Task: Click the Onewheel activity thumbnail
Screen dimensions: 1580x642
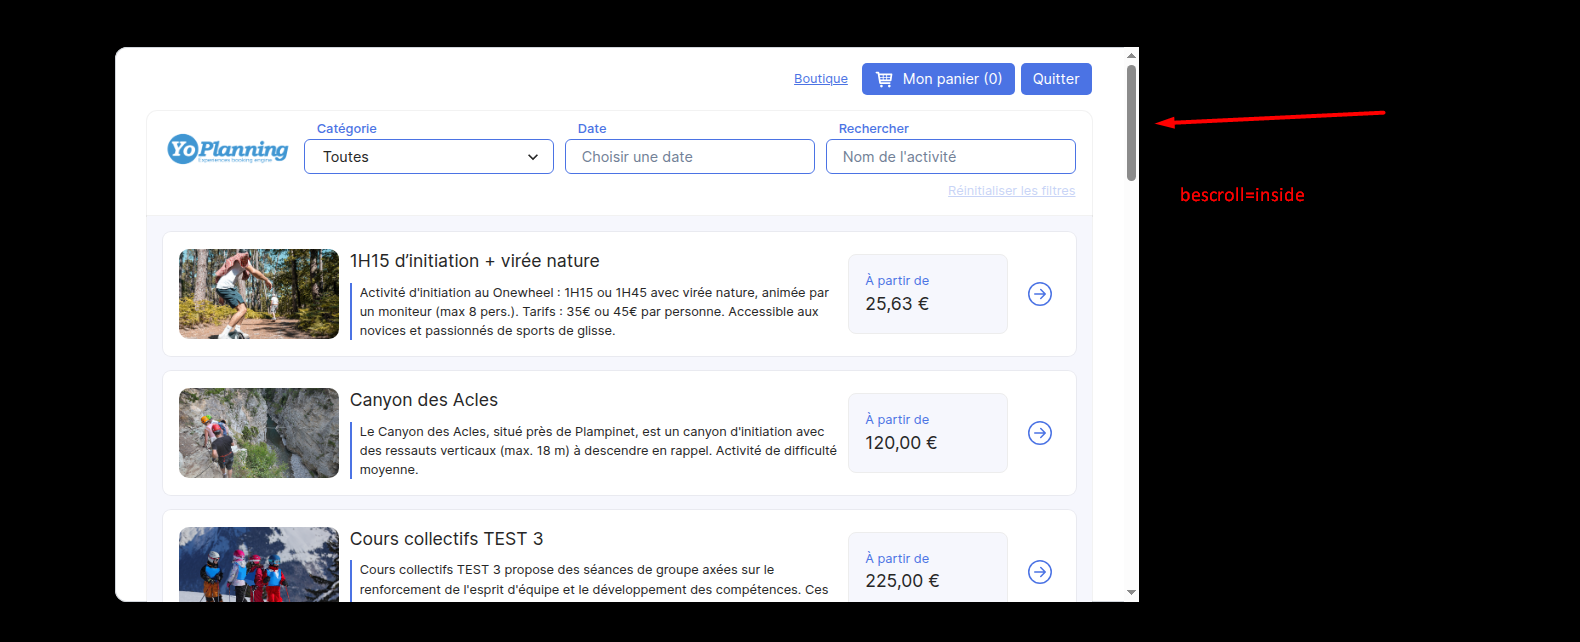Action: (x=259, y=294)
